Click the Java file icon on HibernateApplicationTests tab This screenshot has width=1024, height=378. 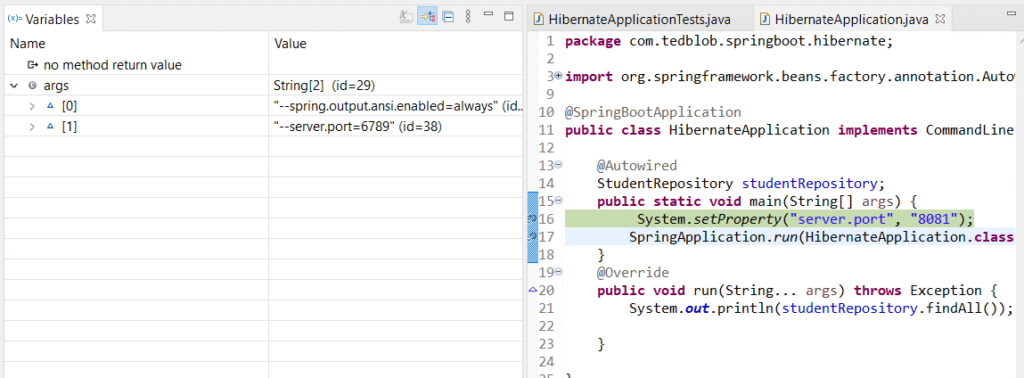pos(539,19)
